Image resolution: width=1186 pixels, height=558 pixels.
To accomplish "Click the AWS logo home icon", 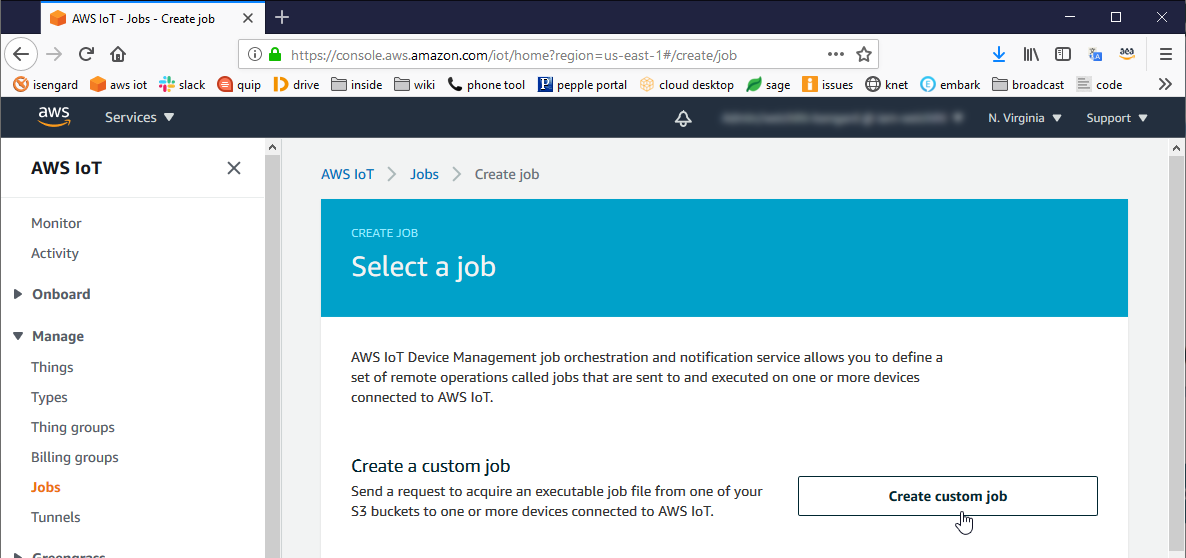I will click(x=54, y=116).
